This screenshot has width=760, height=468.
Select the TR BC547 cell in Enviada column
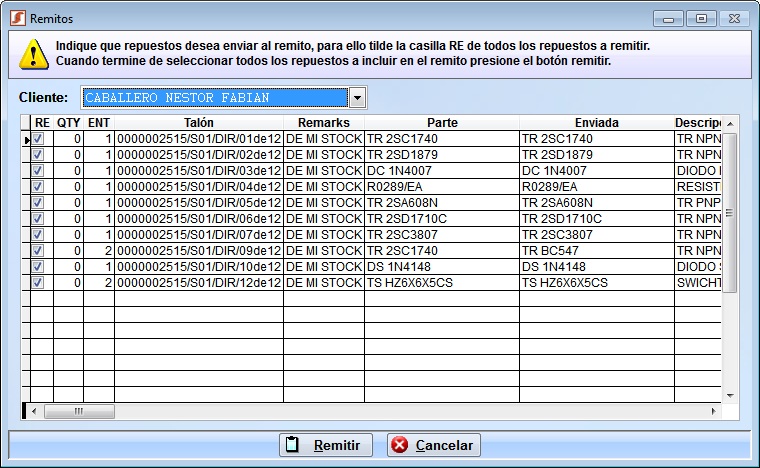point(596,251)
